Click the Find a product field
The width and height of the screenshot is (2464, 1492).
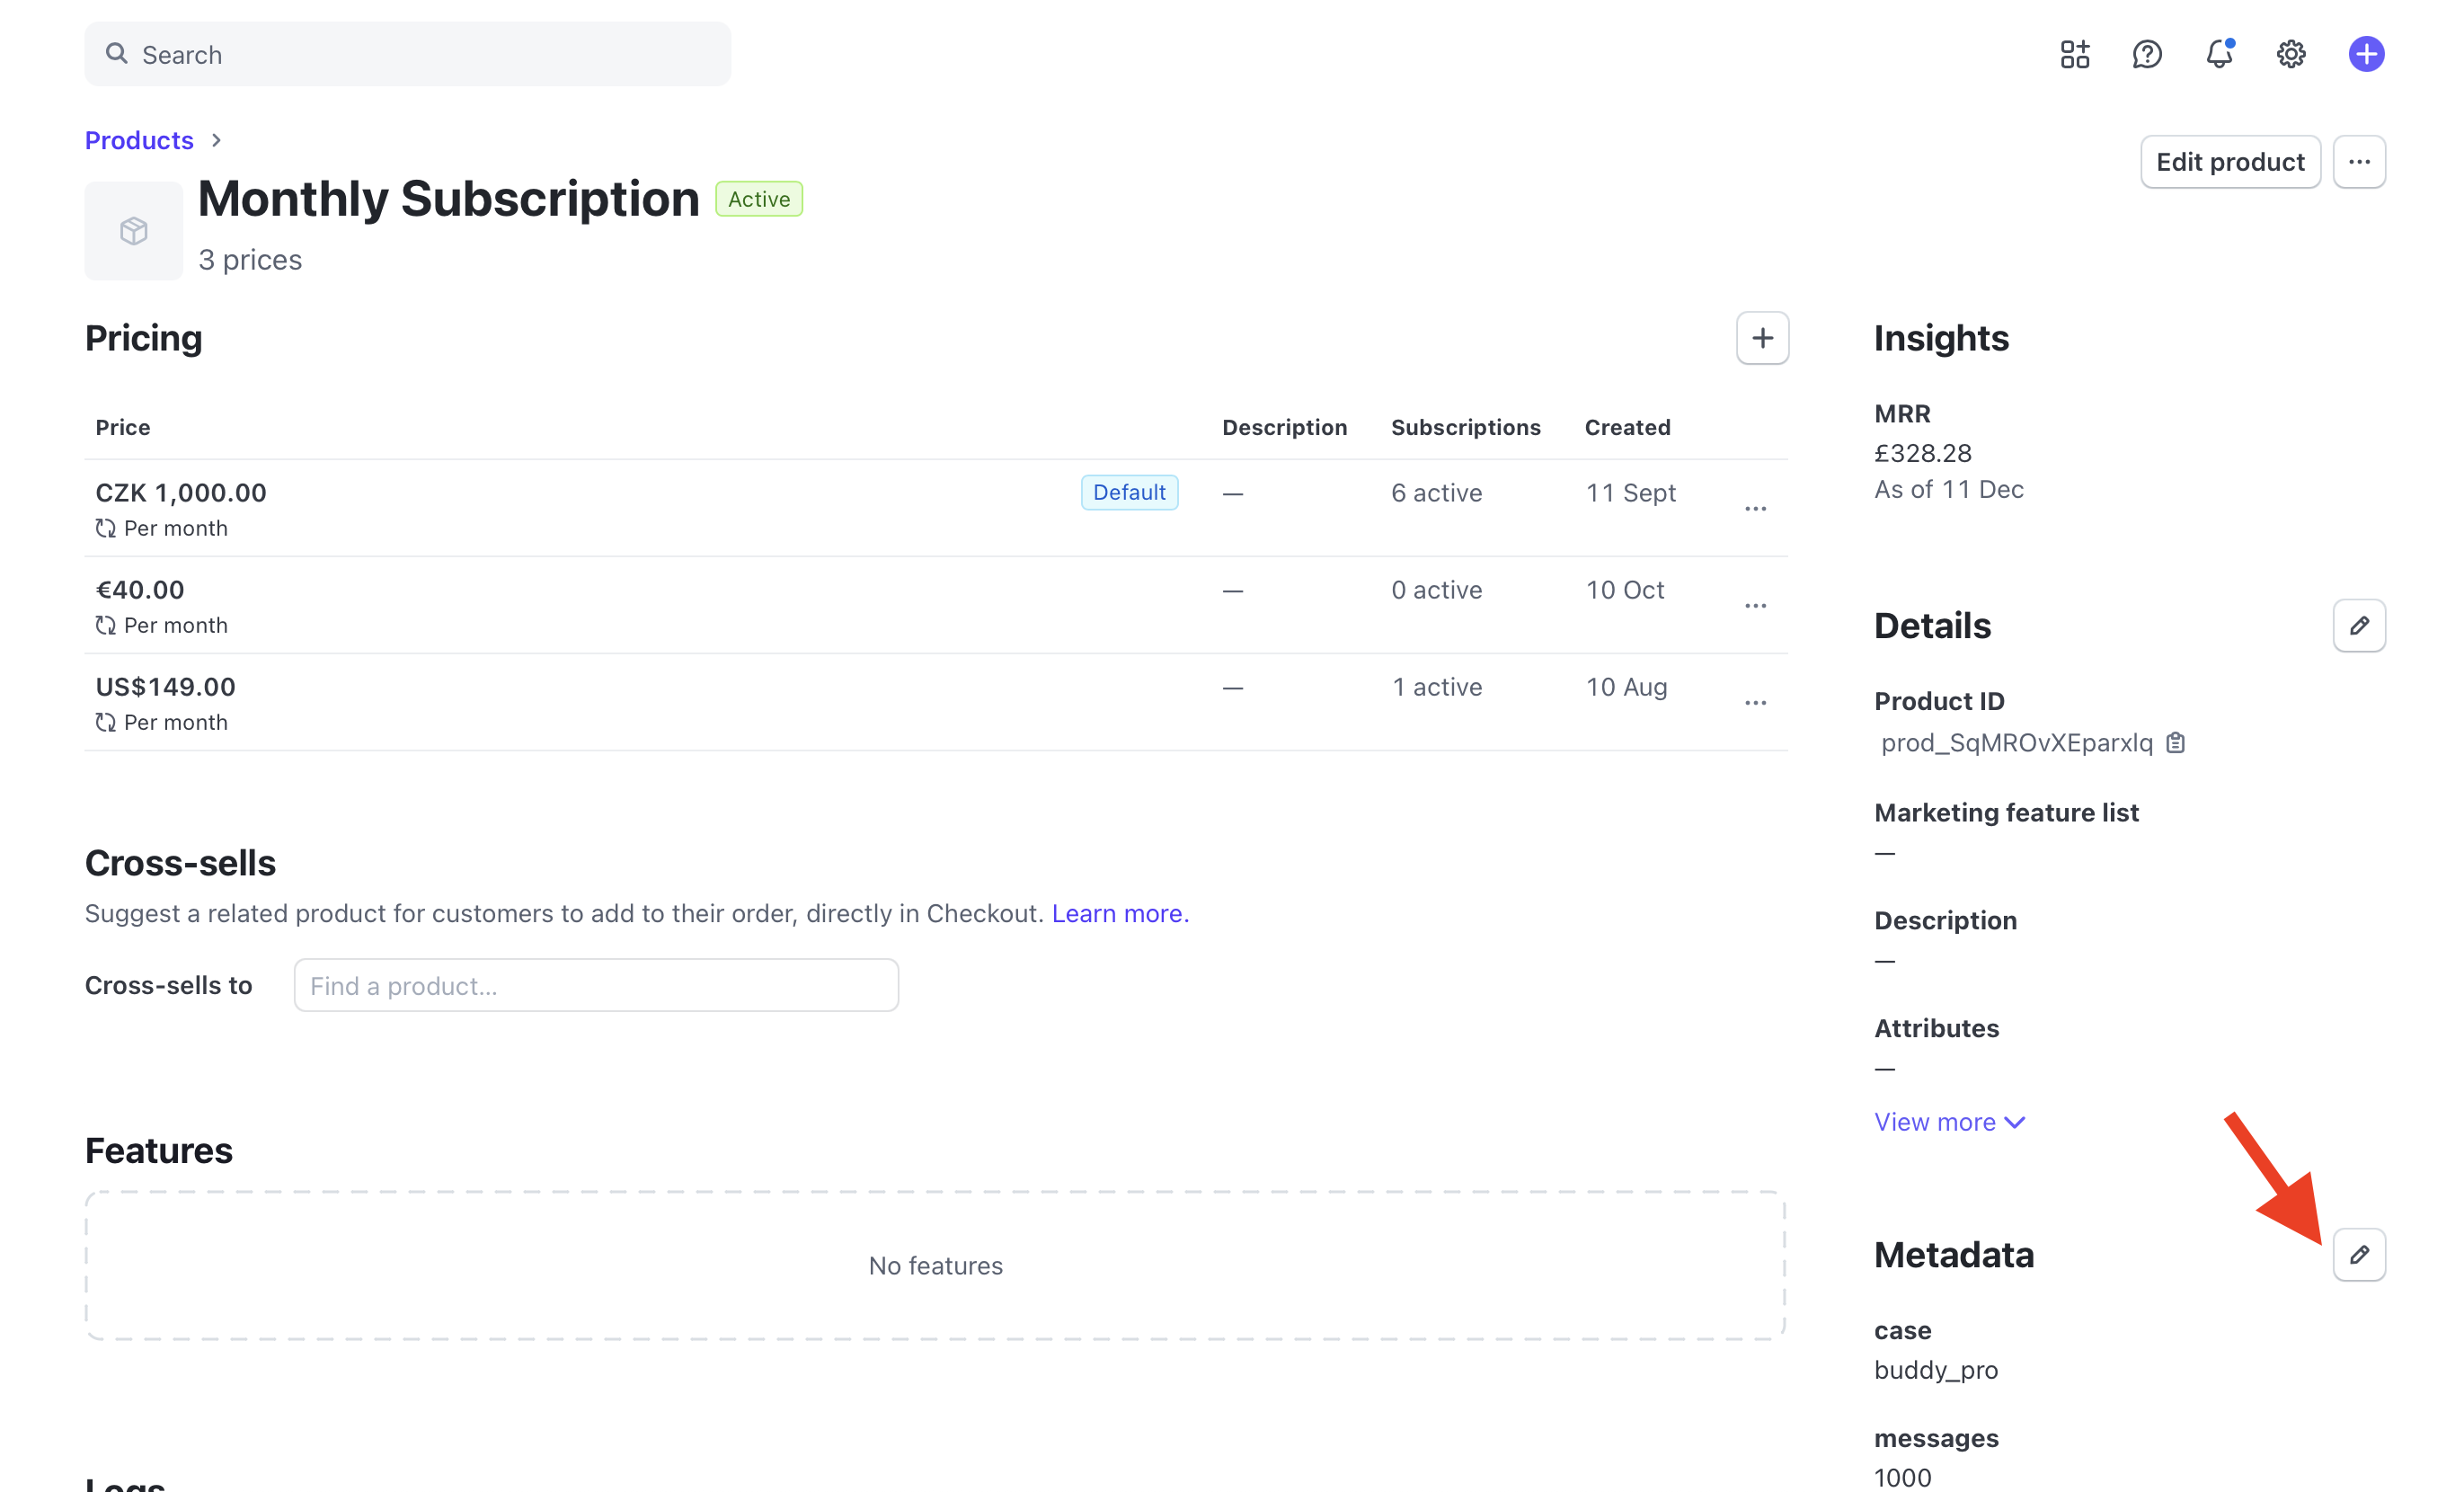point(596,985)
